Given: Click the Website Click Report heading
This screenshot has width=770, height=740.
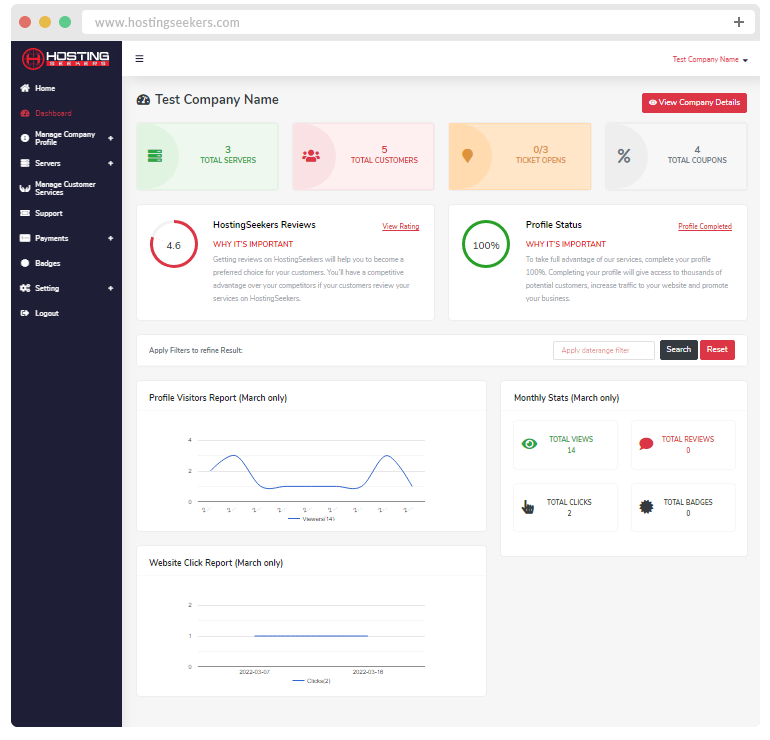Looking at the screenshot, I should click(x=216, y=563).
